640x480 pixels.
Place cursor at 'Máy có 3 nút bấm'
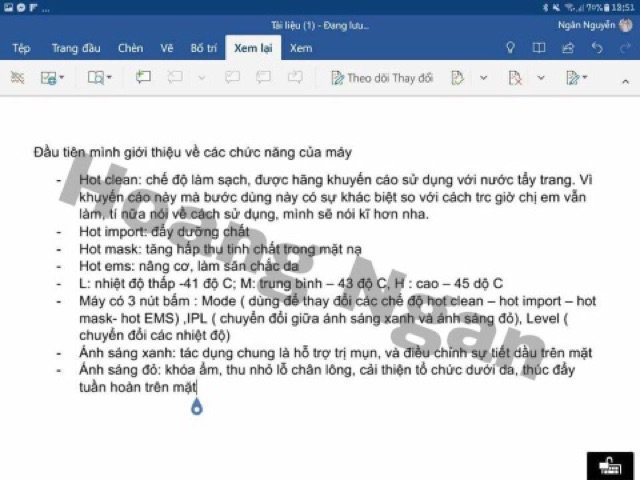click(134, 301)
